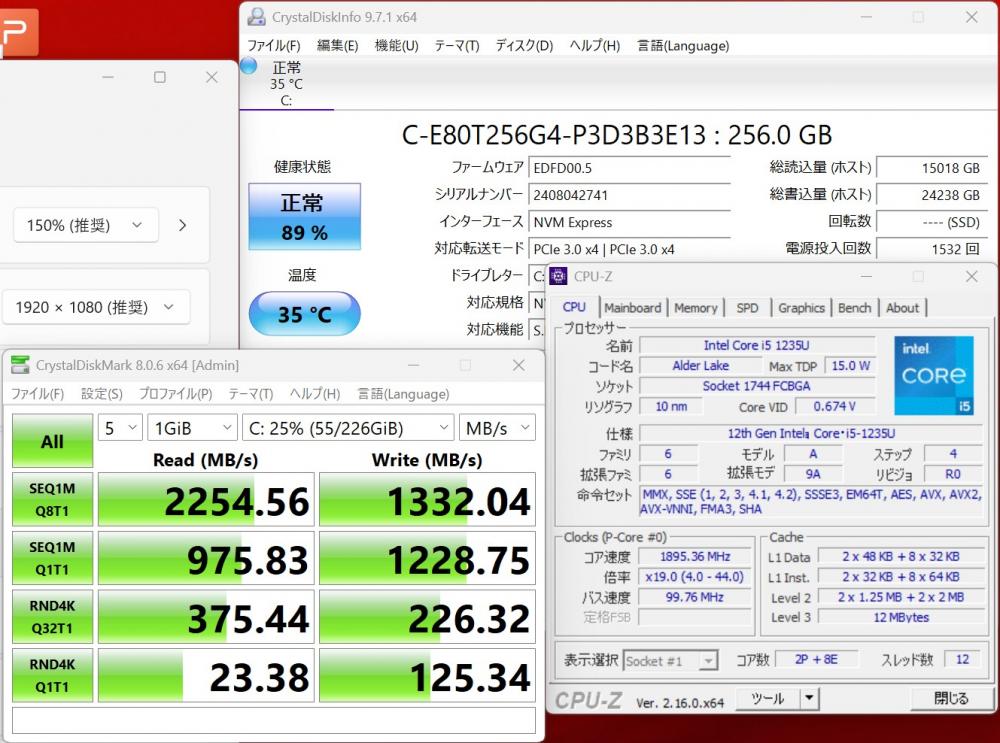The image size is (1000, 743).
Task: Click the Intel Core i5 logo
Action: [x=934, y=376]
